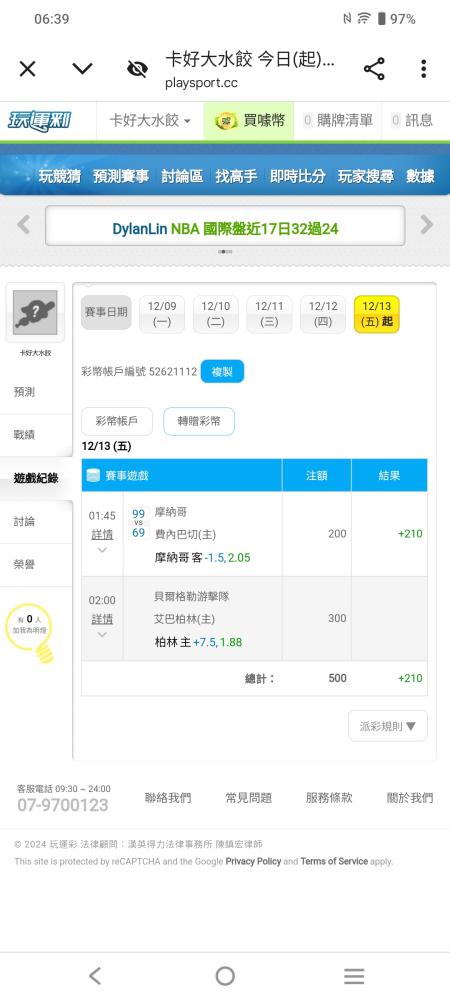Show the next banner with right arrow
Image resolution: width=450 pixels, height=1000 pixels.
click(x=426, y=224)
